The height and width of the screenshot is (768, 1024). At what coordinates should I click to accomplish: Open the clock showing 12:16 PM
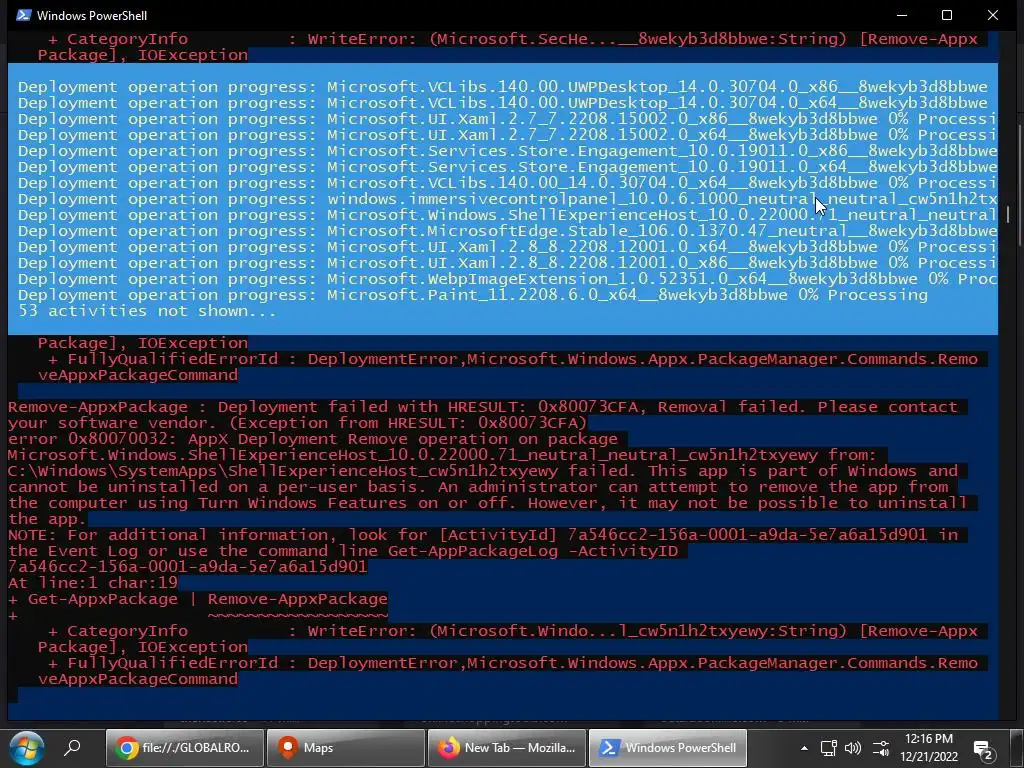point(929,748)
